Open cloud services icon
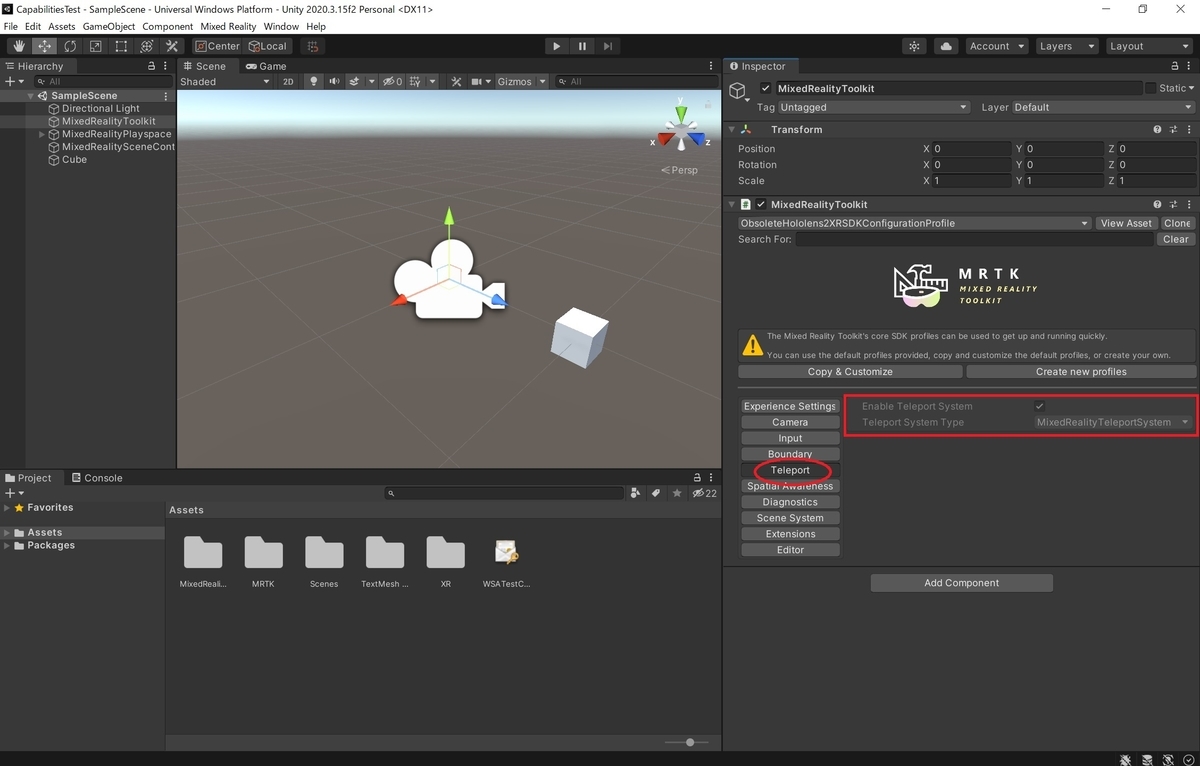1200x766 pixels. click(x=945, y=46)
